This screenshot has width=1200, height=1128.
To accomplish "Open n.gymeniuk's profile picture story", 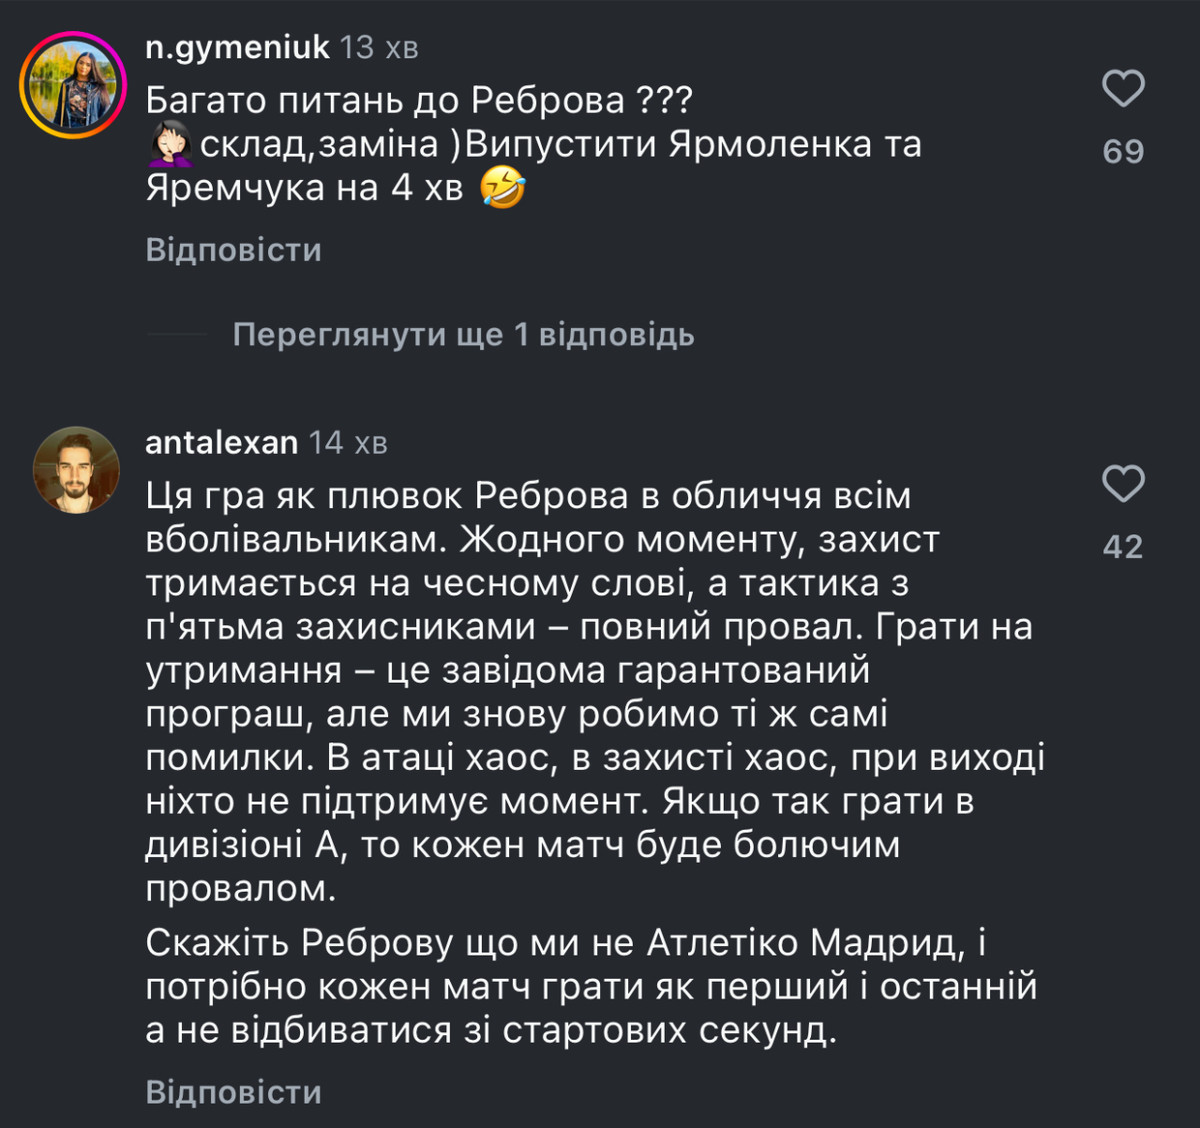I will point(73,84).
